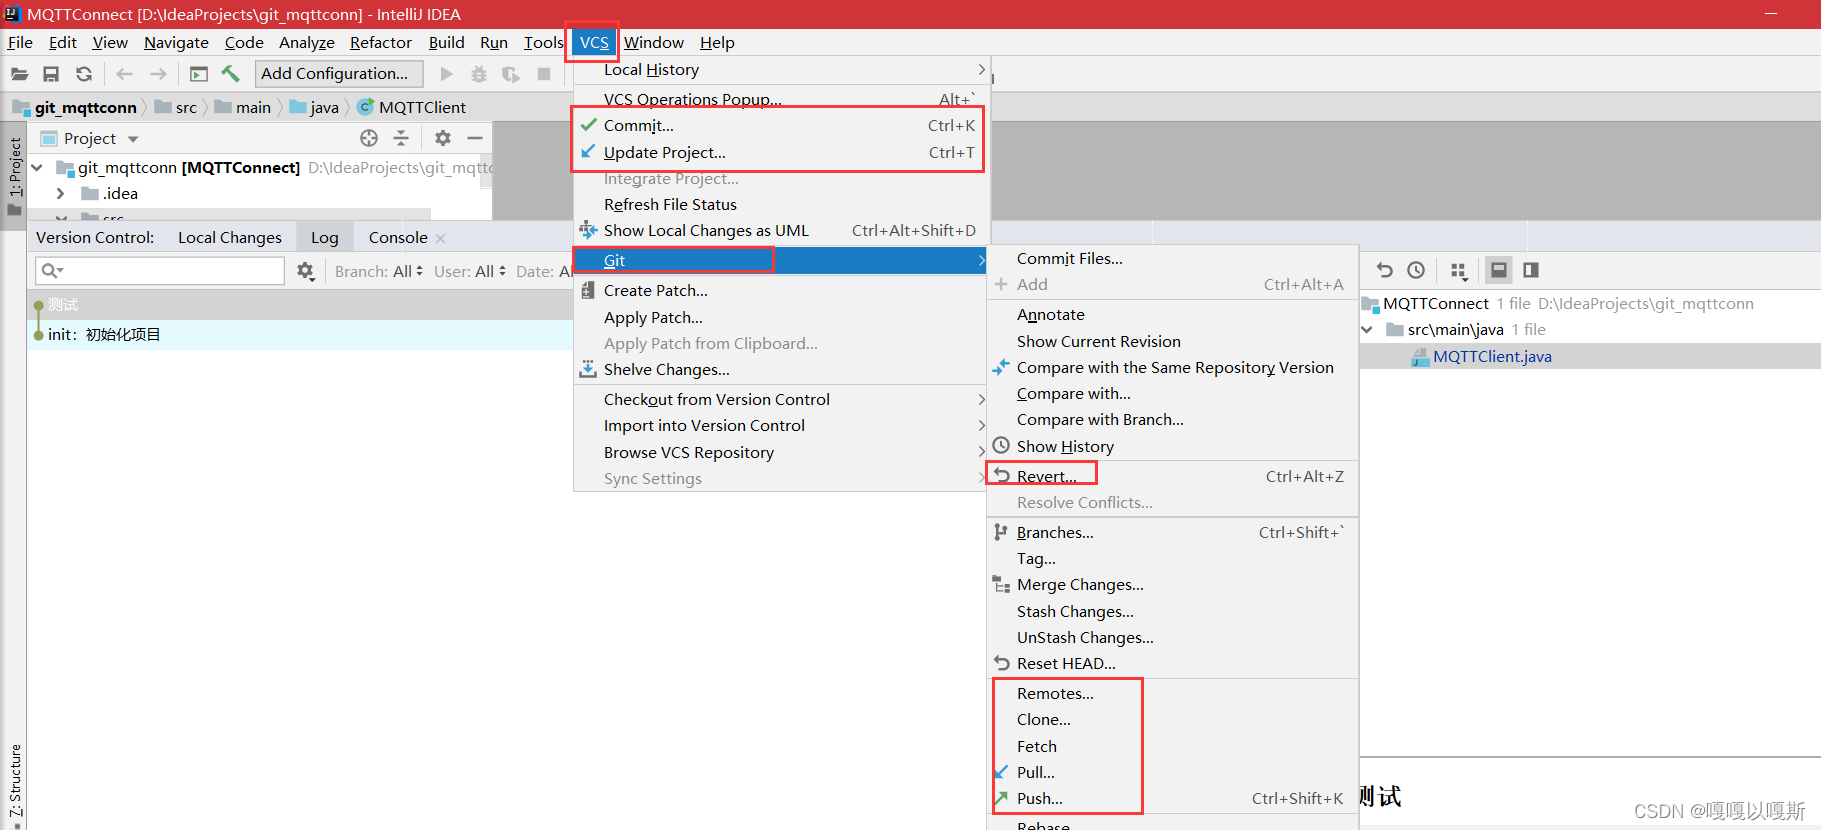Choose Shelve Changes... menu item

(x=781, y=369)
